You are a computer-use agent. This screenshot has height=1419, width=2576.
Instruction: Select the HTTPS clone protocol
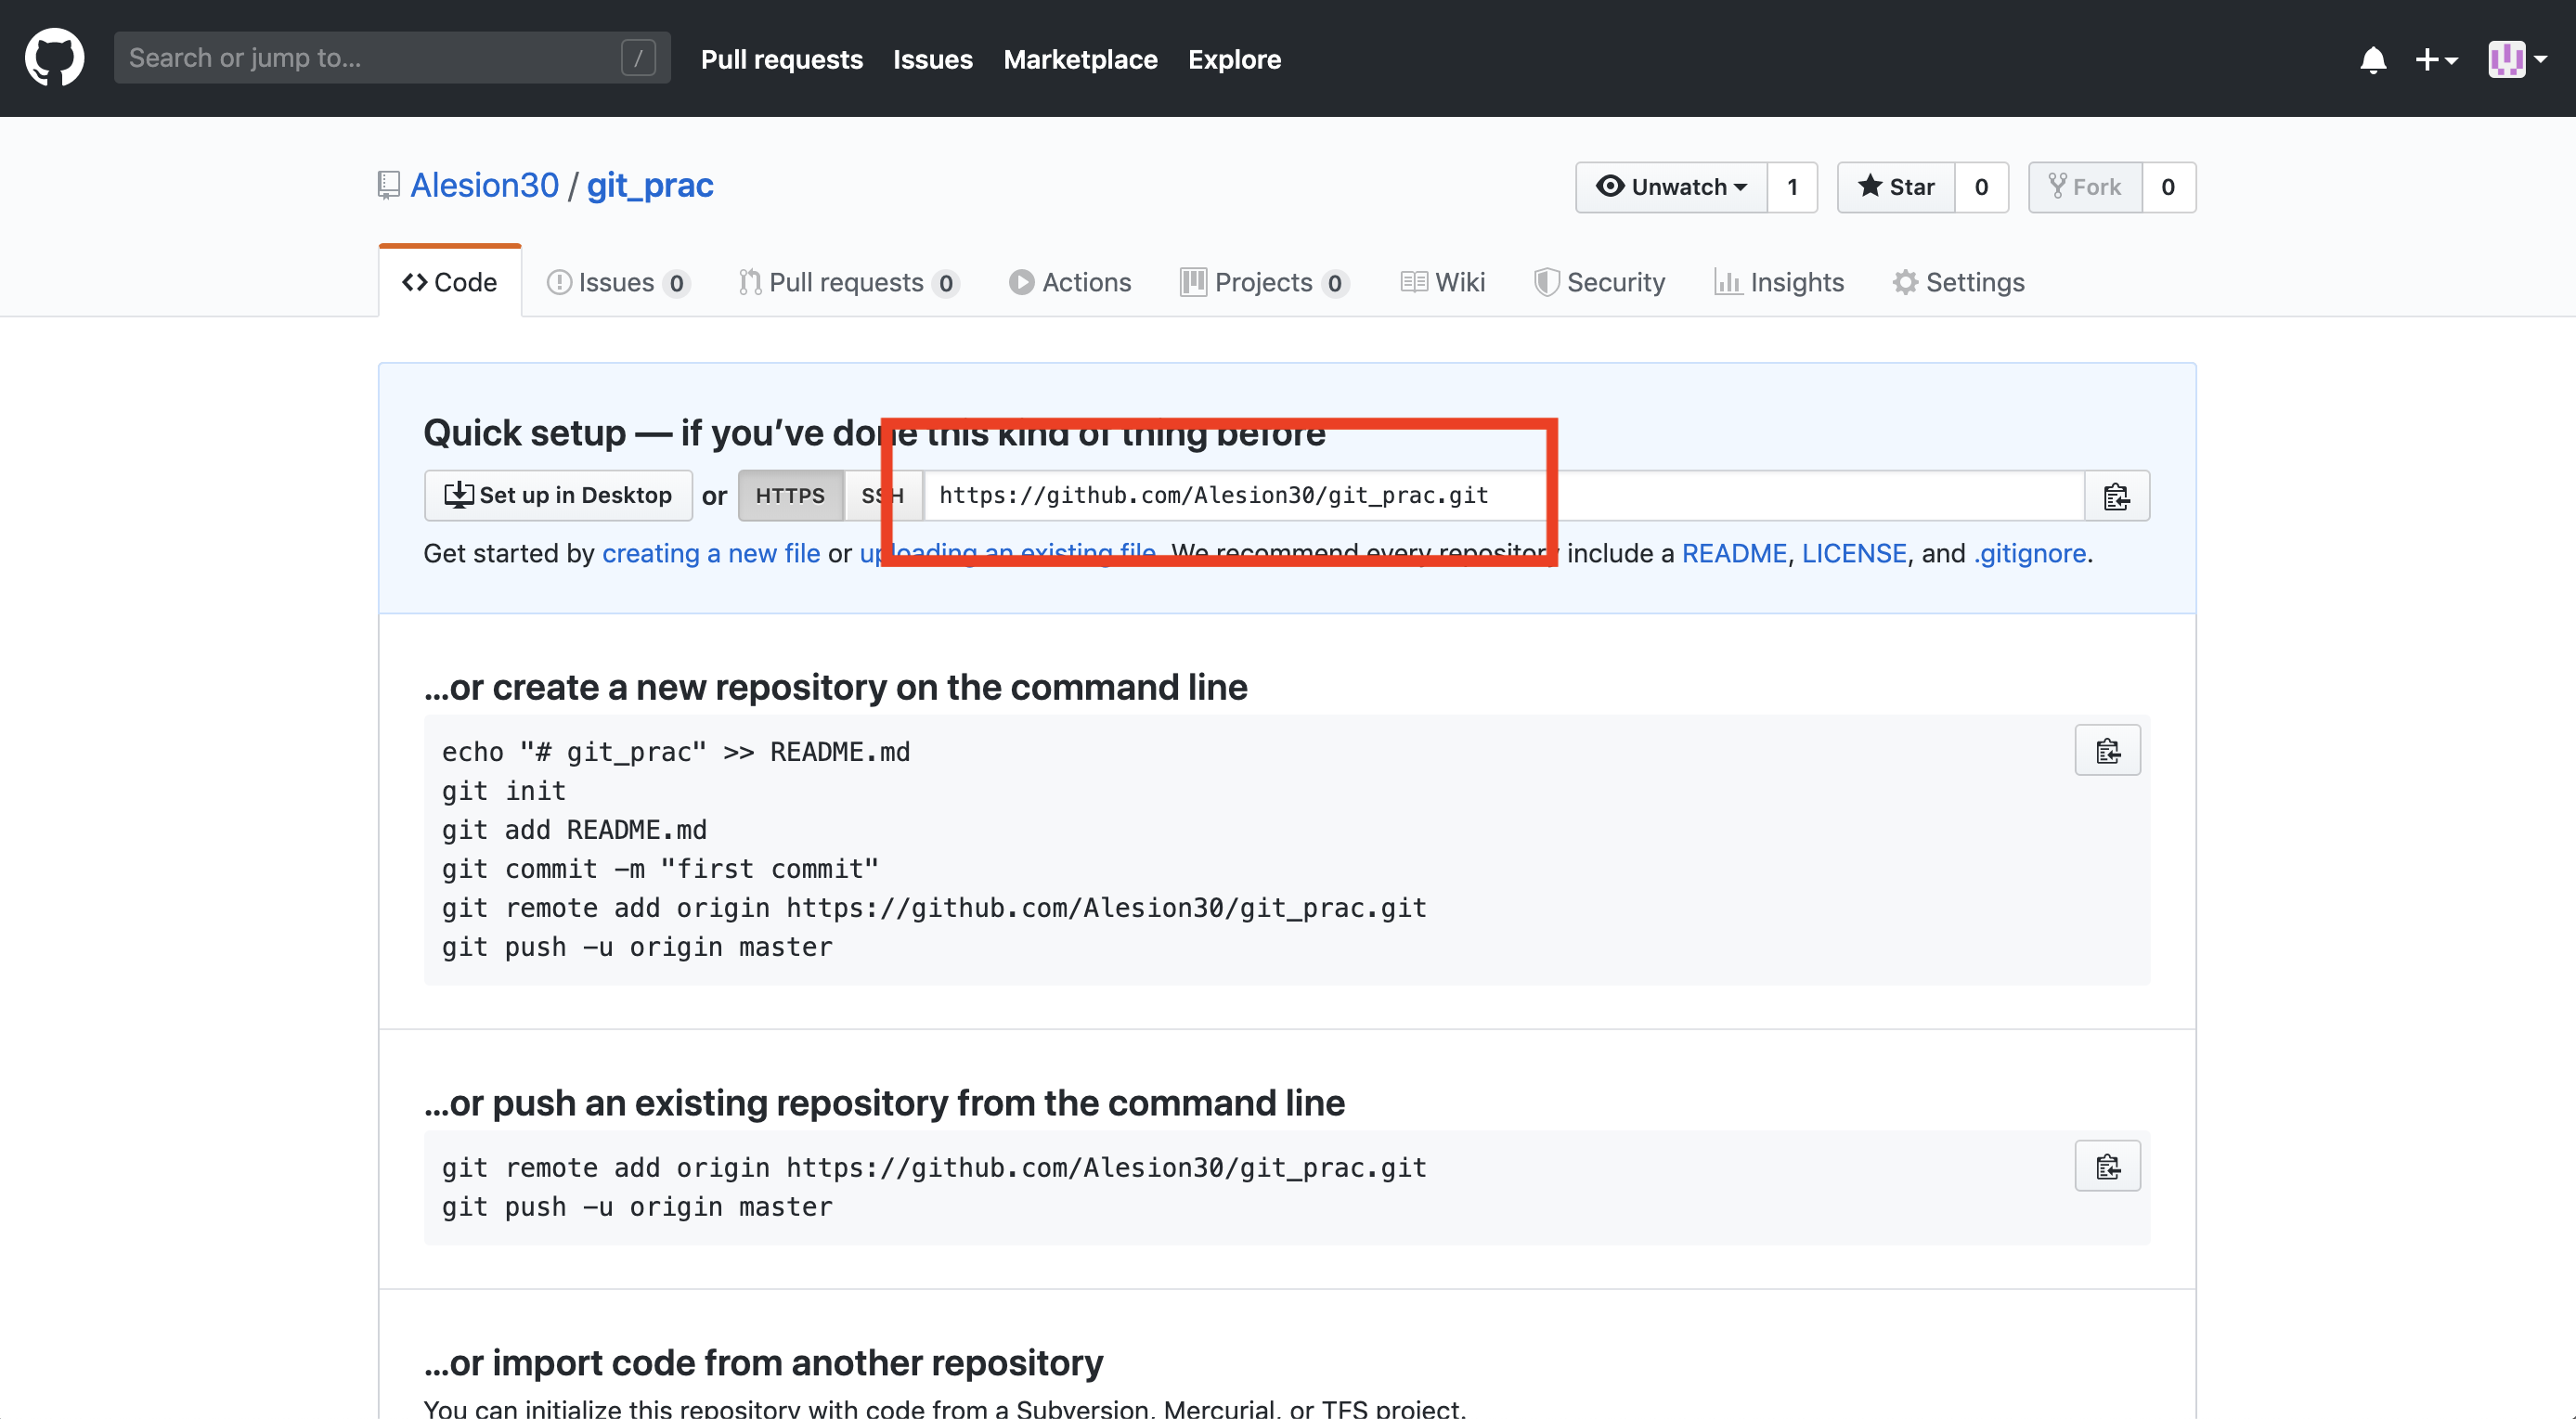[790, 495]
